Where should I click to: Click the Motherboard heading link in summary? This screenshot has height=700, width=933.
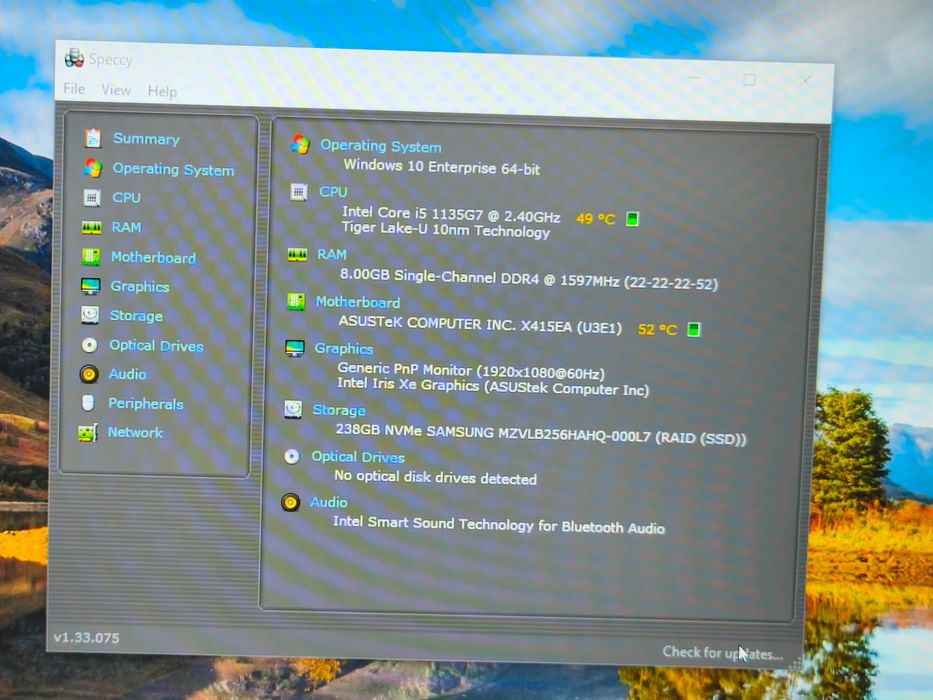(x=358, y=302)
